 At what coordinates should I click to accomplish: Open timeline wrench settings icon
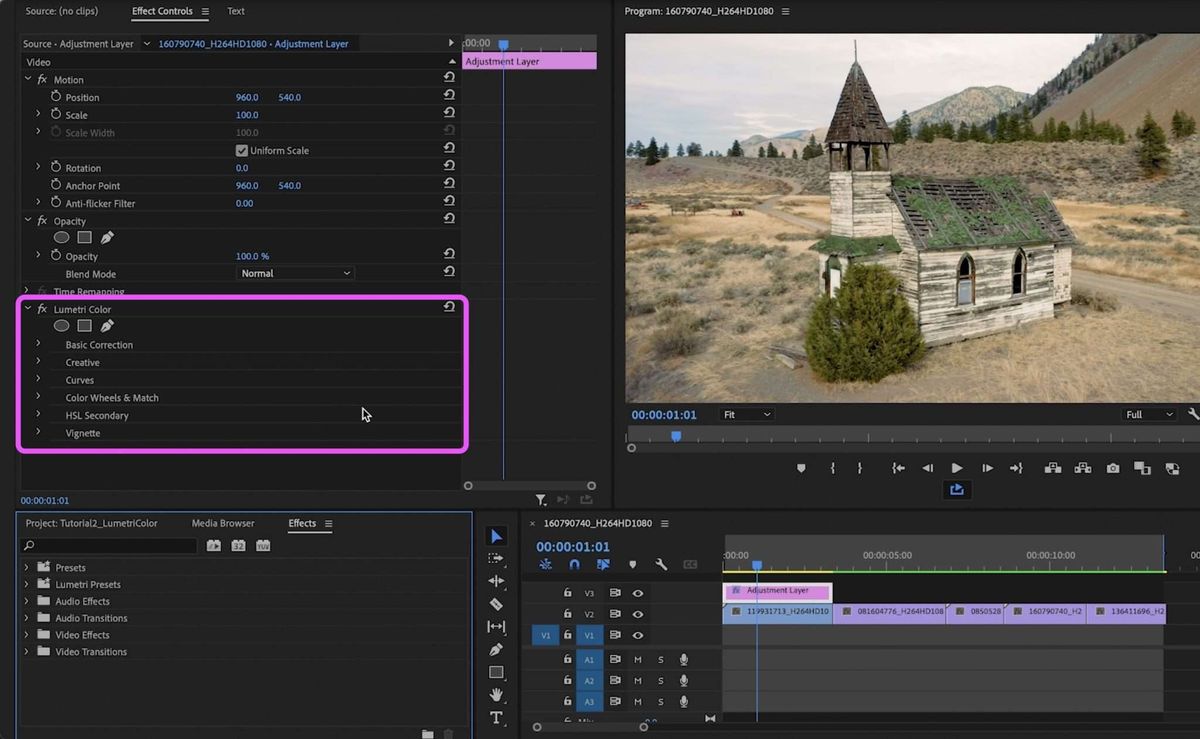tap(661, 565)
